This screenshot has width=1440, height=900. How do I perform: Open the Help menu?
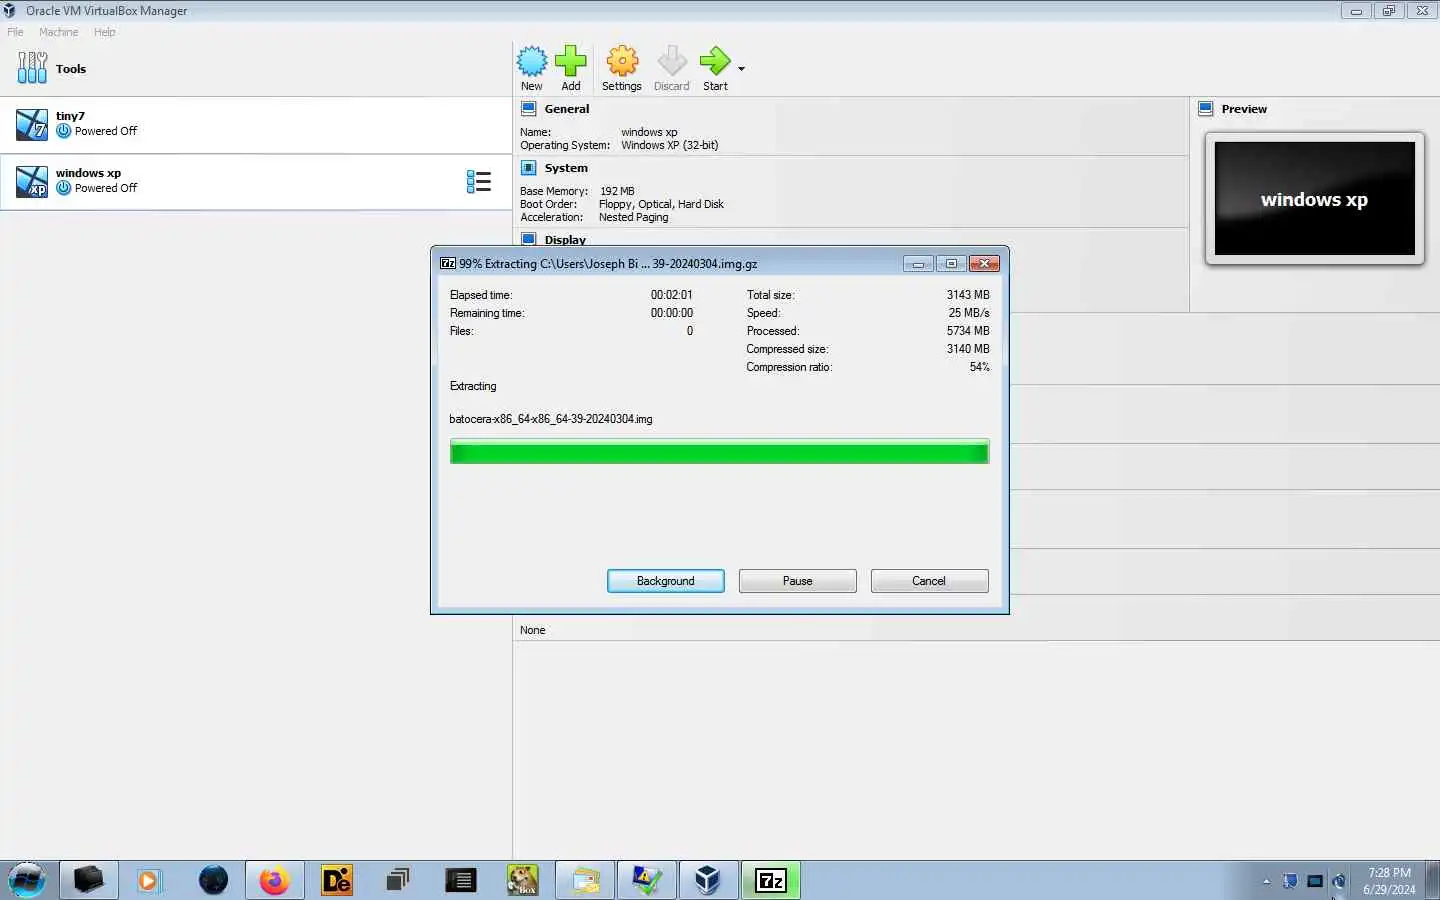(x=105, y=32)
